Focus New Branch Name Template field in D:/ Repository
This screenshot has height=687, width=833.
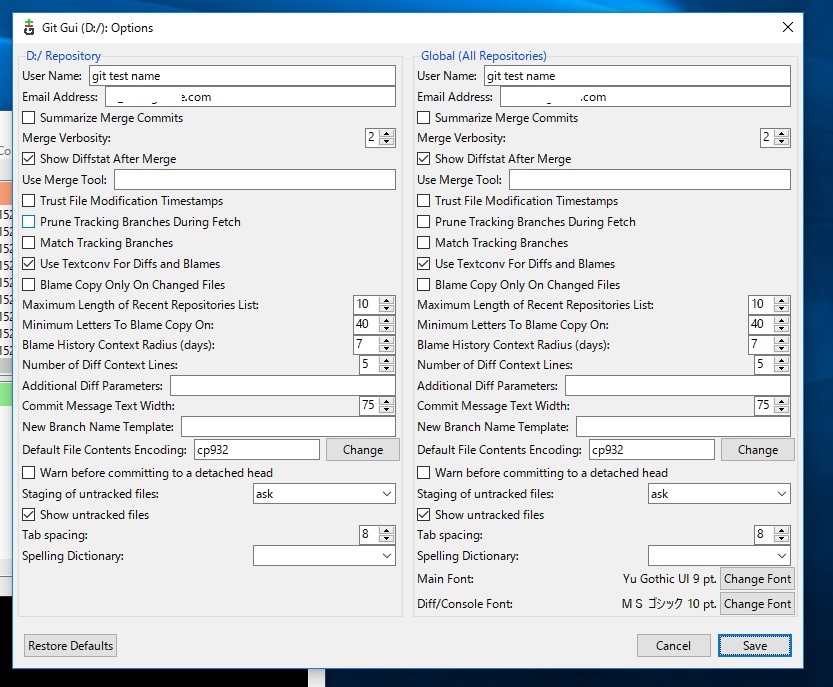(288, 427)
